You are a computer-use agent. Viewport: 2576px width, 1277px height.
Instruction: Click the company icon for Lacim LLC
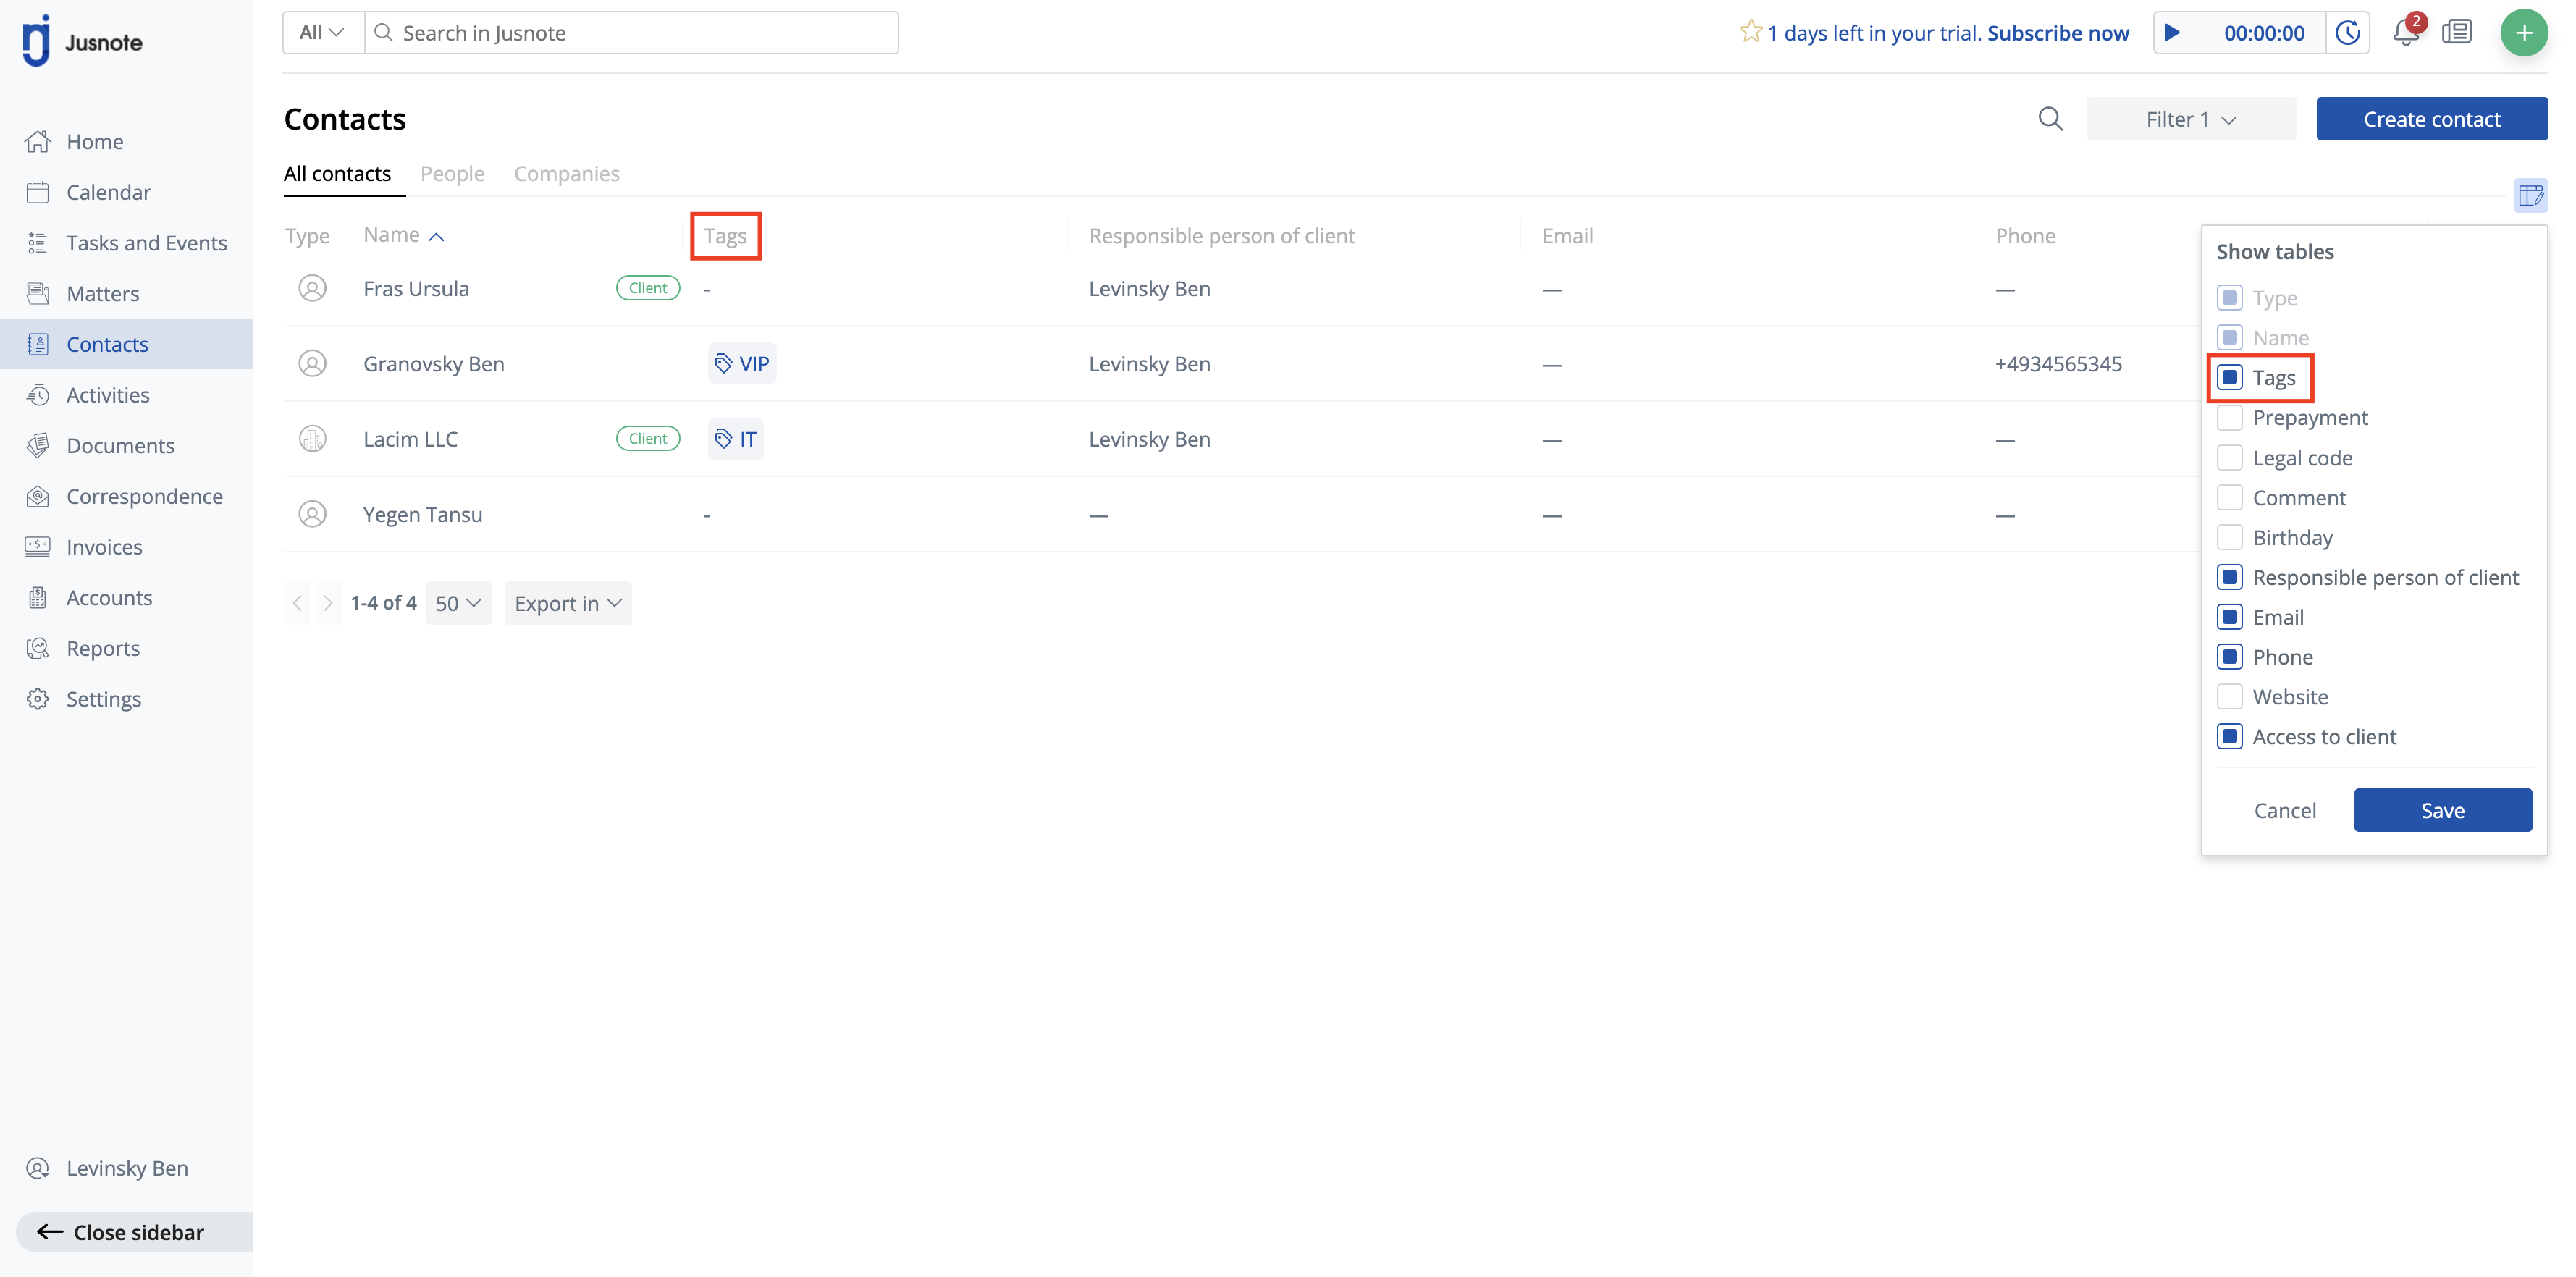[x=313, y=438]
